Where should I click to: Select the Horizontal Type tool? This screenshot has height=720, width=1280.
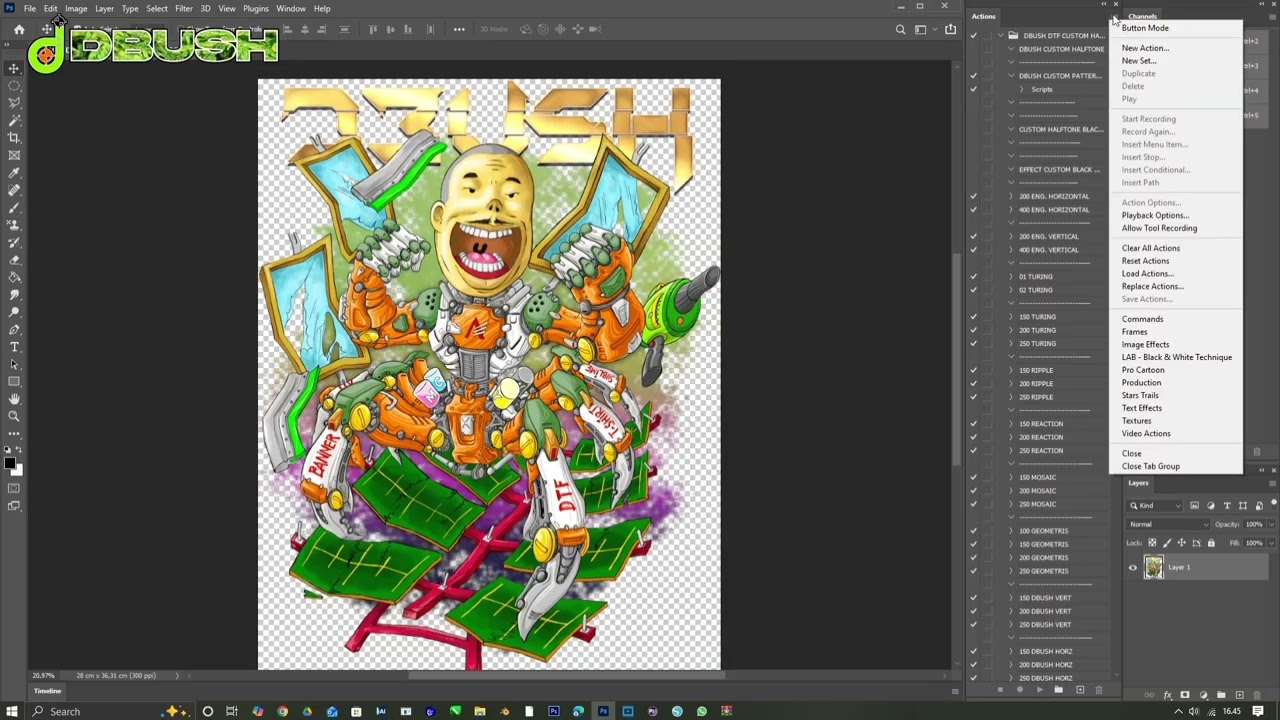(14, 346)
